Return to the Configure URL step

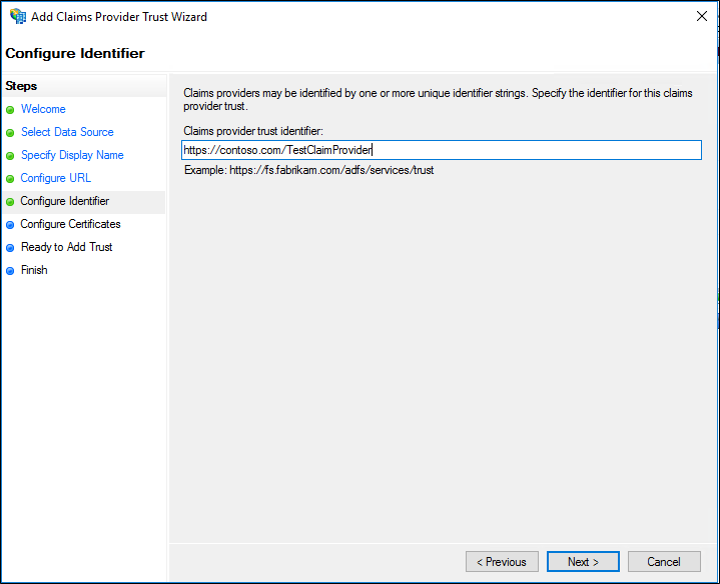pos(56,178)
